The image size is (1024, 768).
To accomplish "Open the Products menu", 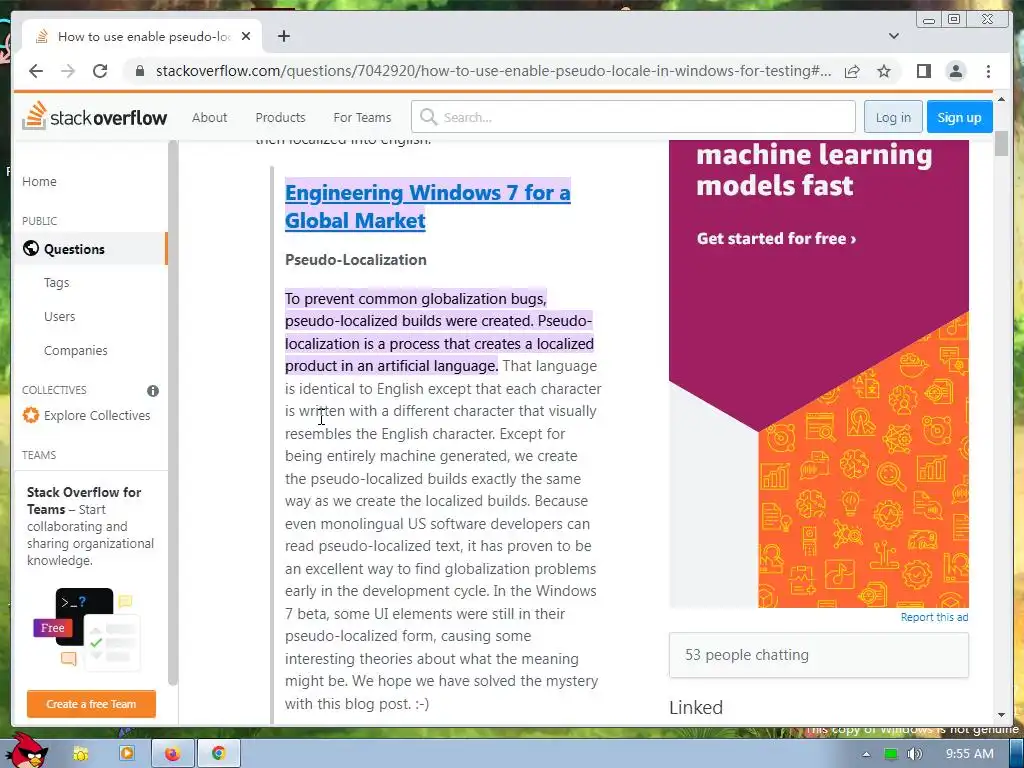I will 280,118.
